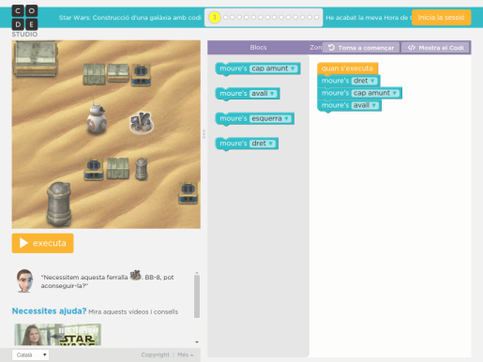This screenshot has width=483, height=362.
Task: Open dropdown on workspace 'dret' block
Action: tap(373, 81)
